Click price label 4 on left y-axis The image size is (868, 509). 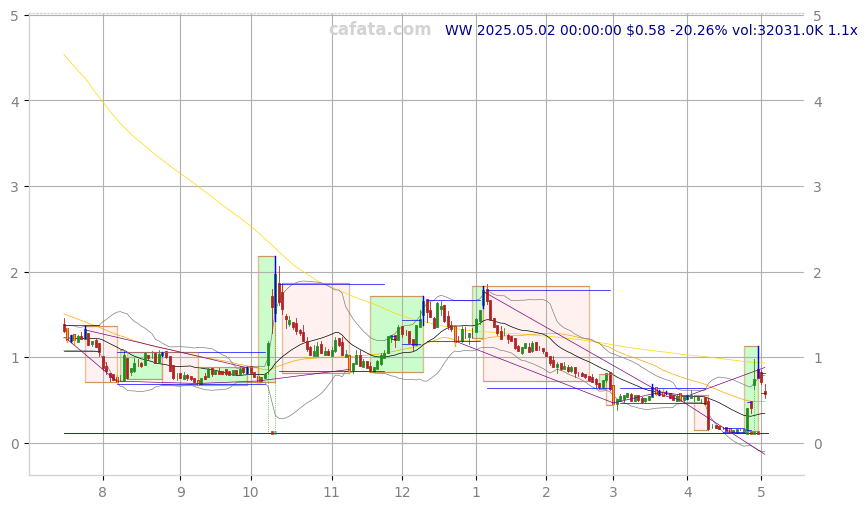(14, 102)
